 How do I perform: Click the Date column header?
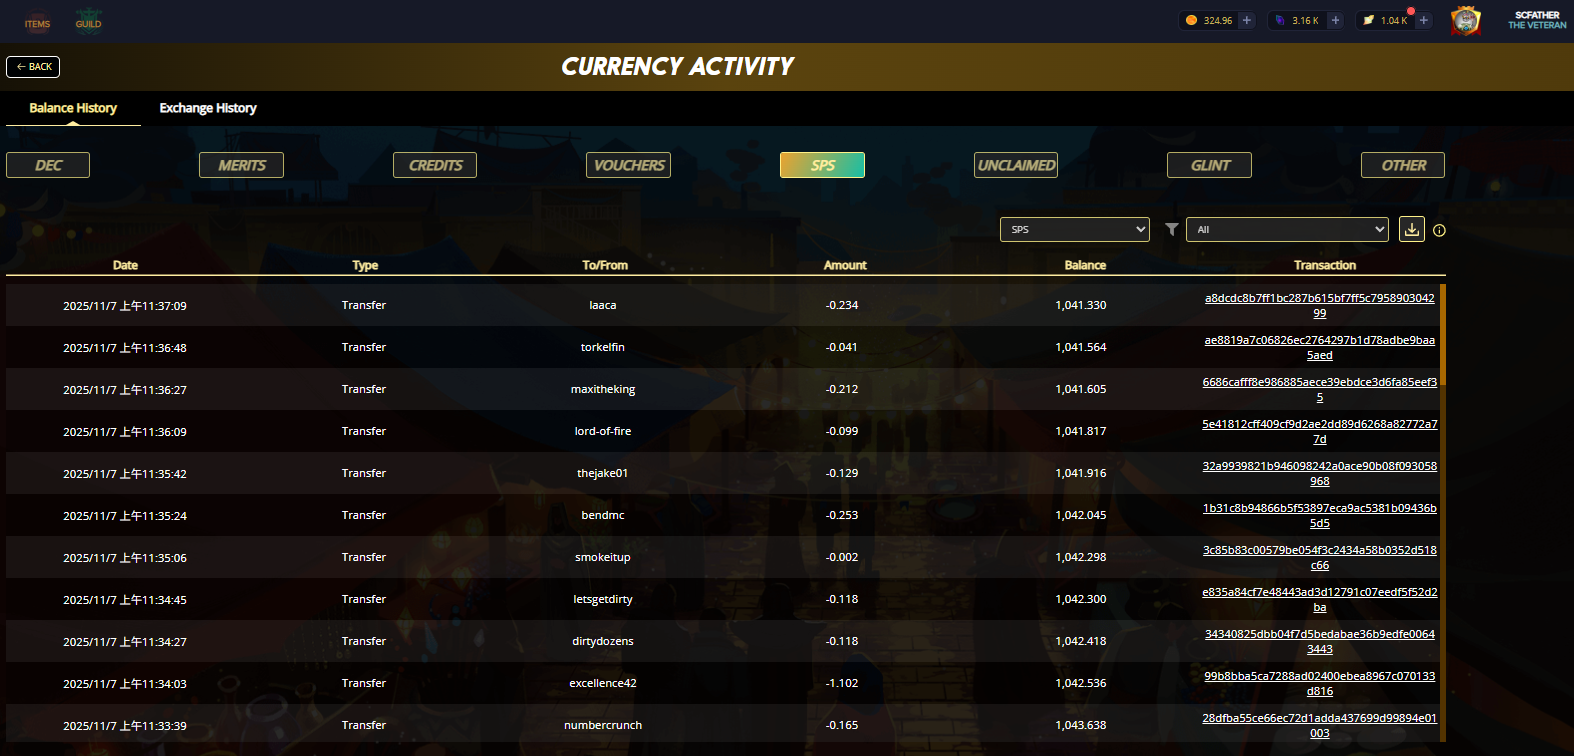point(125,265)
